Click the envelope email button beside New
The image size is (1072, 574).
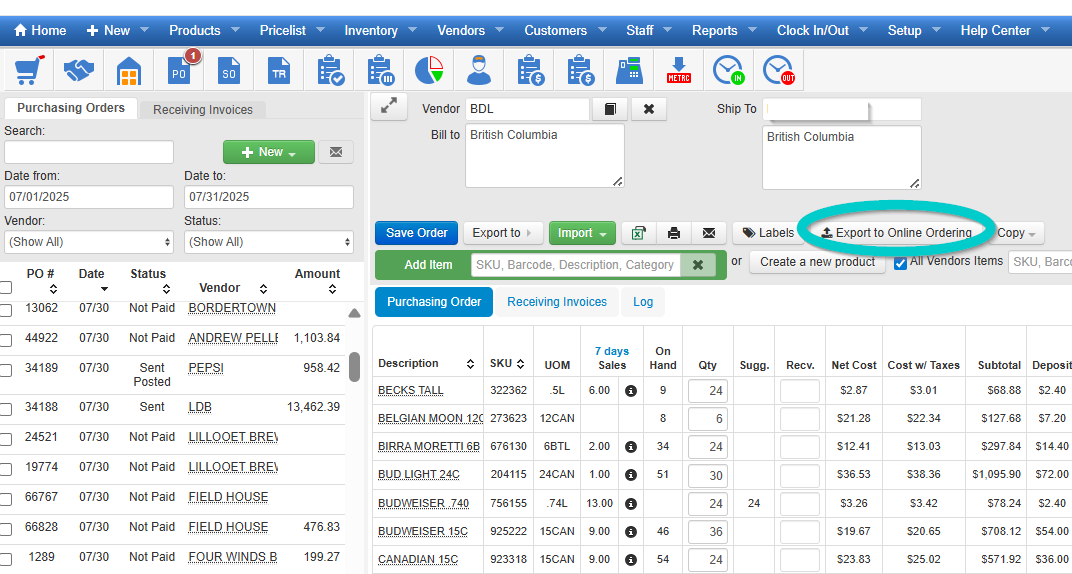336,152
